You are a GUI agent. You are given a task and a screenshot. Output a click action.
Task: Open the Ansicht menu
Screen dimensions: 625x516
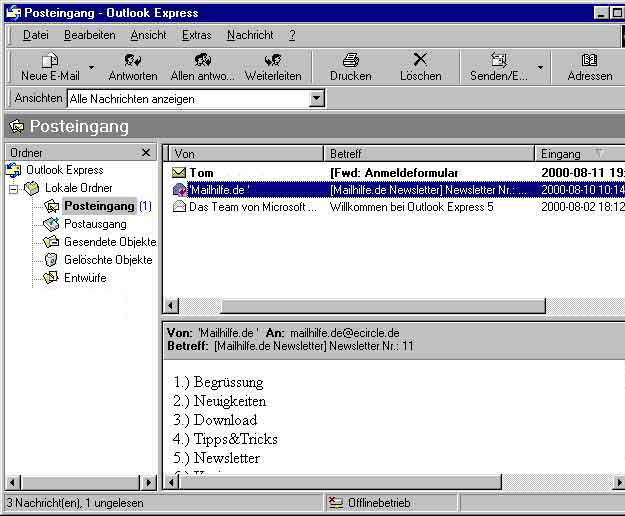pyautogui.click(x=148, y=35)
